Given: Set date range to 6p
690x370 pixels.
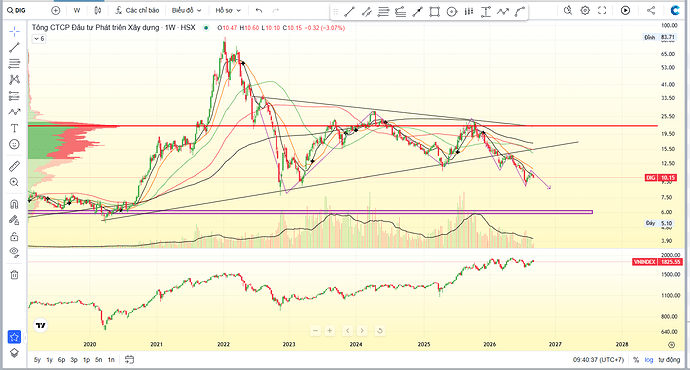Looking at the screenshot, I should [62, 360].
